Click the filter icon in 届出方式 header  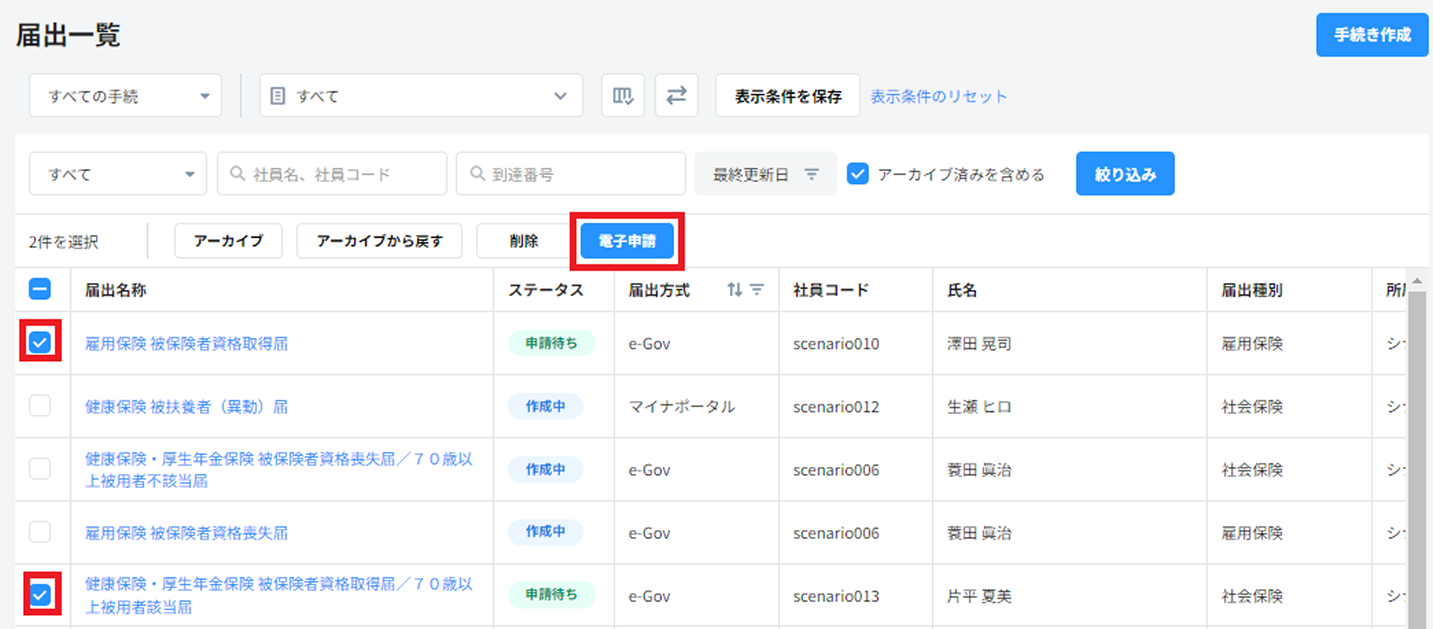757,290
